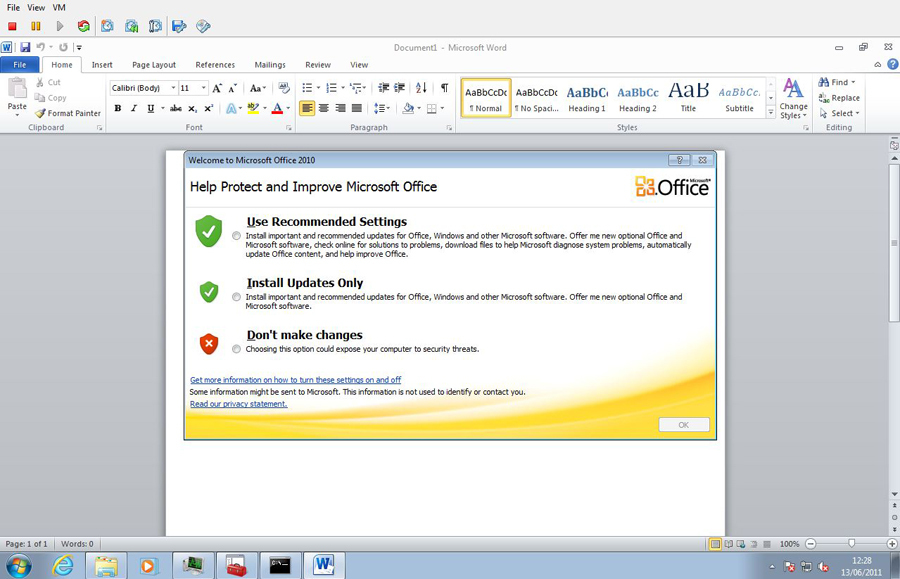Click the Shrink Font icon
900x579 pixels.
(232, 88)
